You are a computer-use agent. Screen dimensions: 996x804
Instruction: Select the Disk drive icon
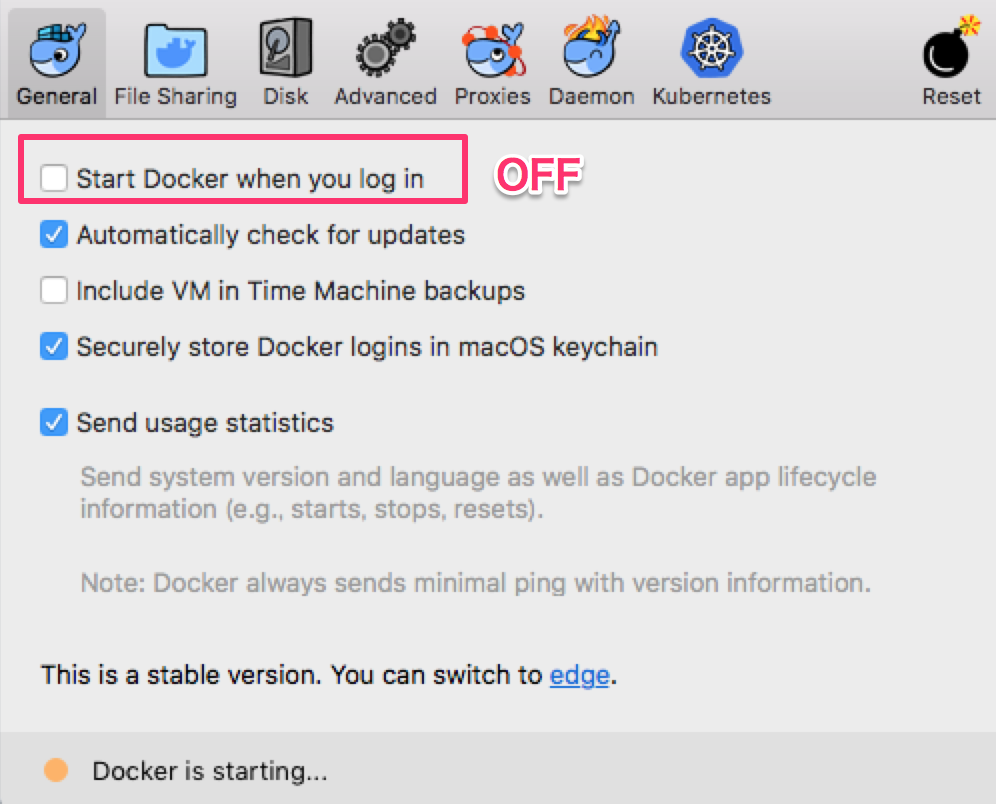pyautogui.click(x=286, y=49)
